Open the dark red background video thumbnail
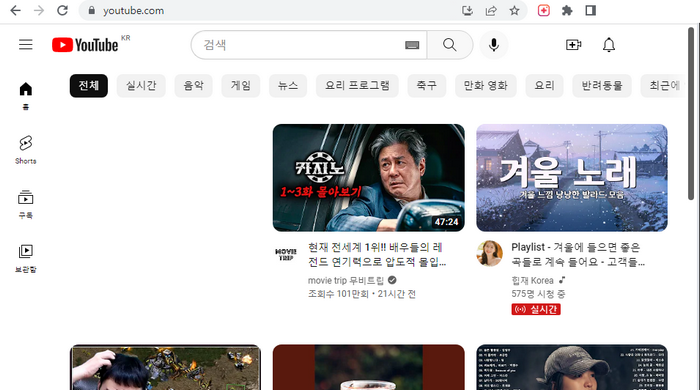 pos(369,367)
